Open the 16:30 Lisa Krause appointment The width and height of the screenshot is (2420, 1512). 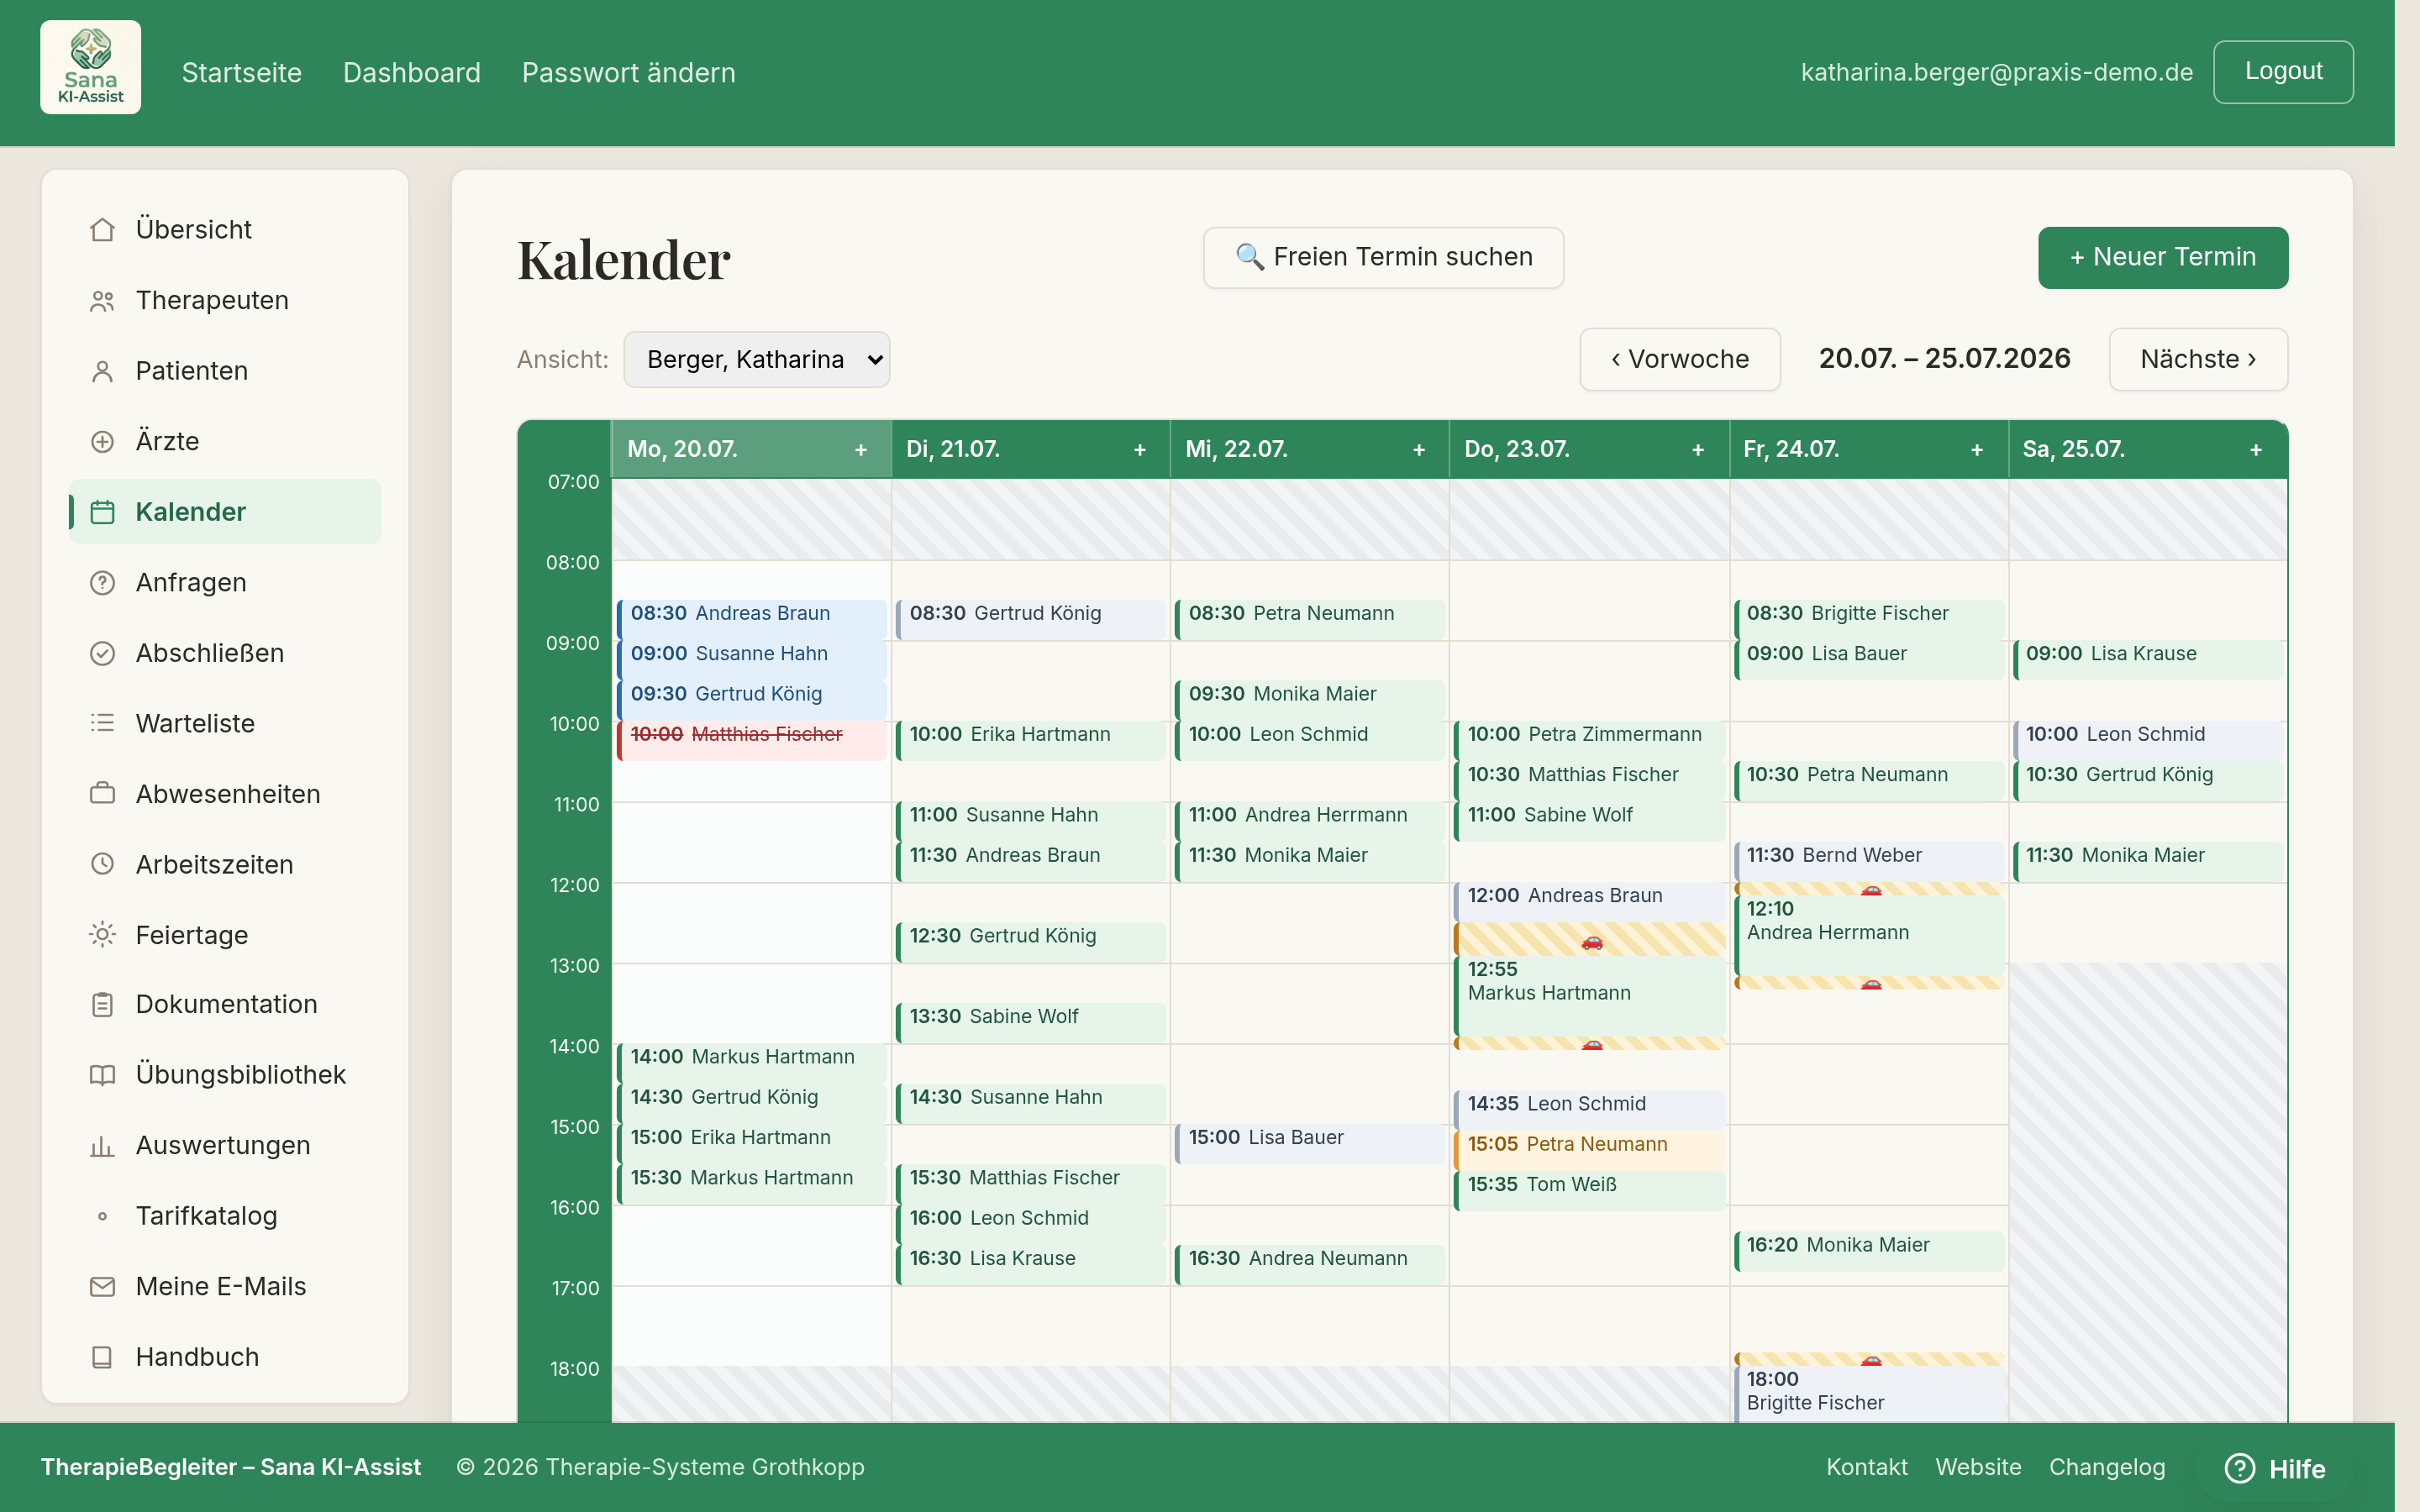tap(1031, 1264)
